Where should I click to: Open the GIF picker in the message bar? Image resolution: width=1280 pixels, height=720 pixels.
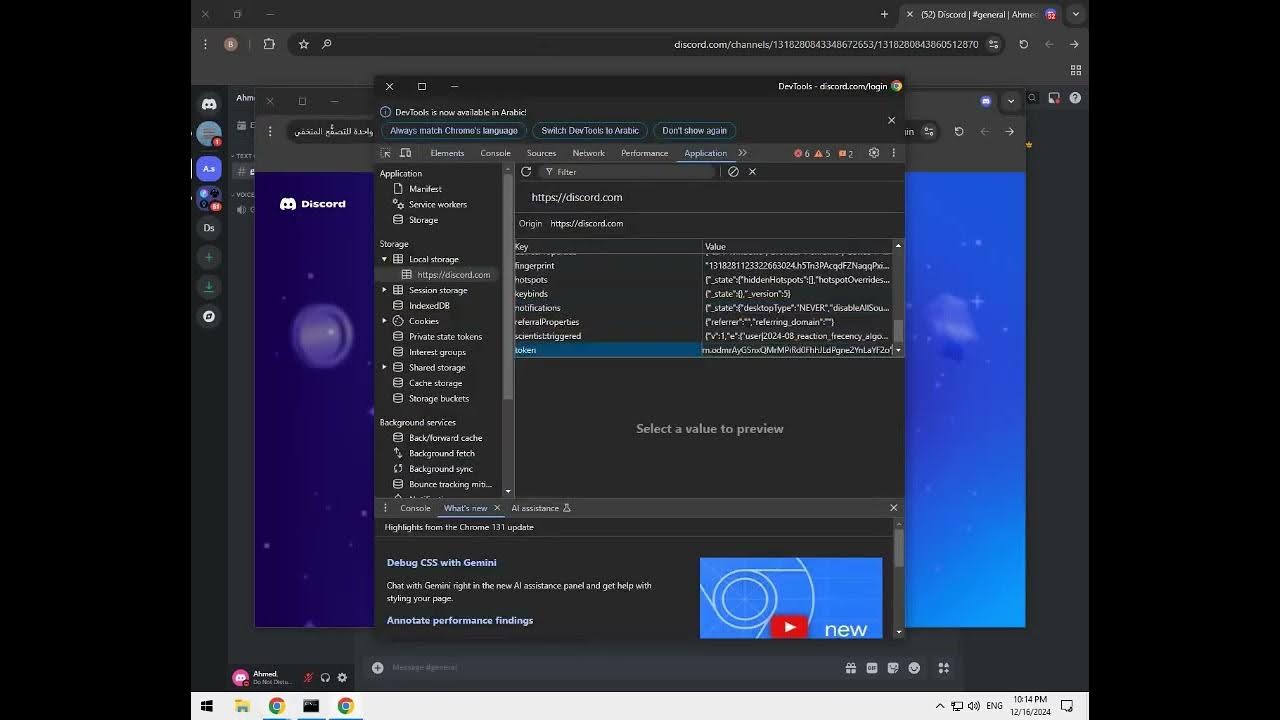pyautogui.click(x=872, y=668)
